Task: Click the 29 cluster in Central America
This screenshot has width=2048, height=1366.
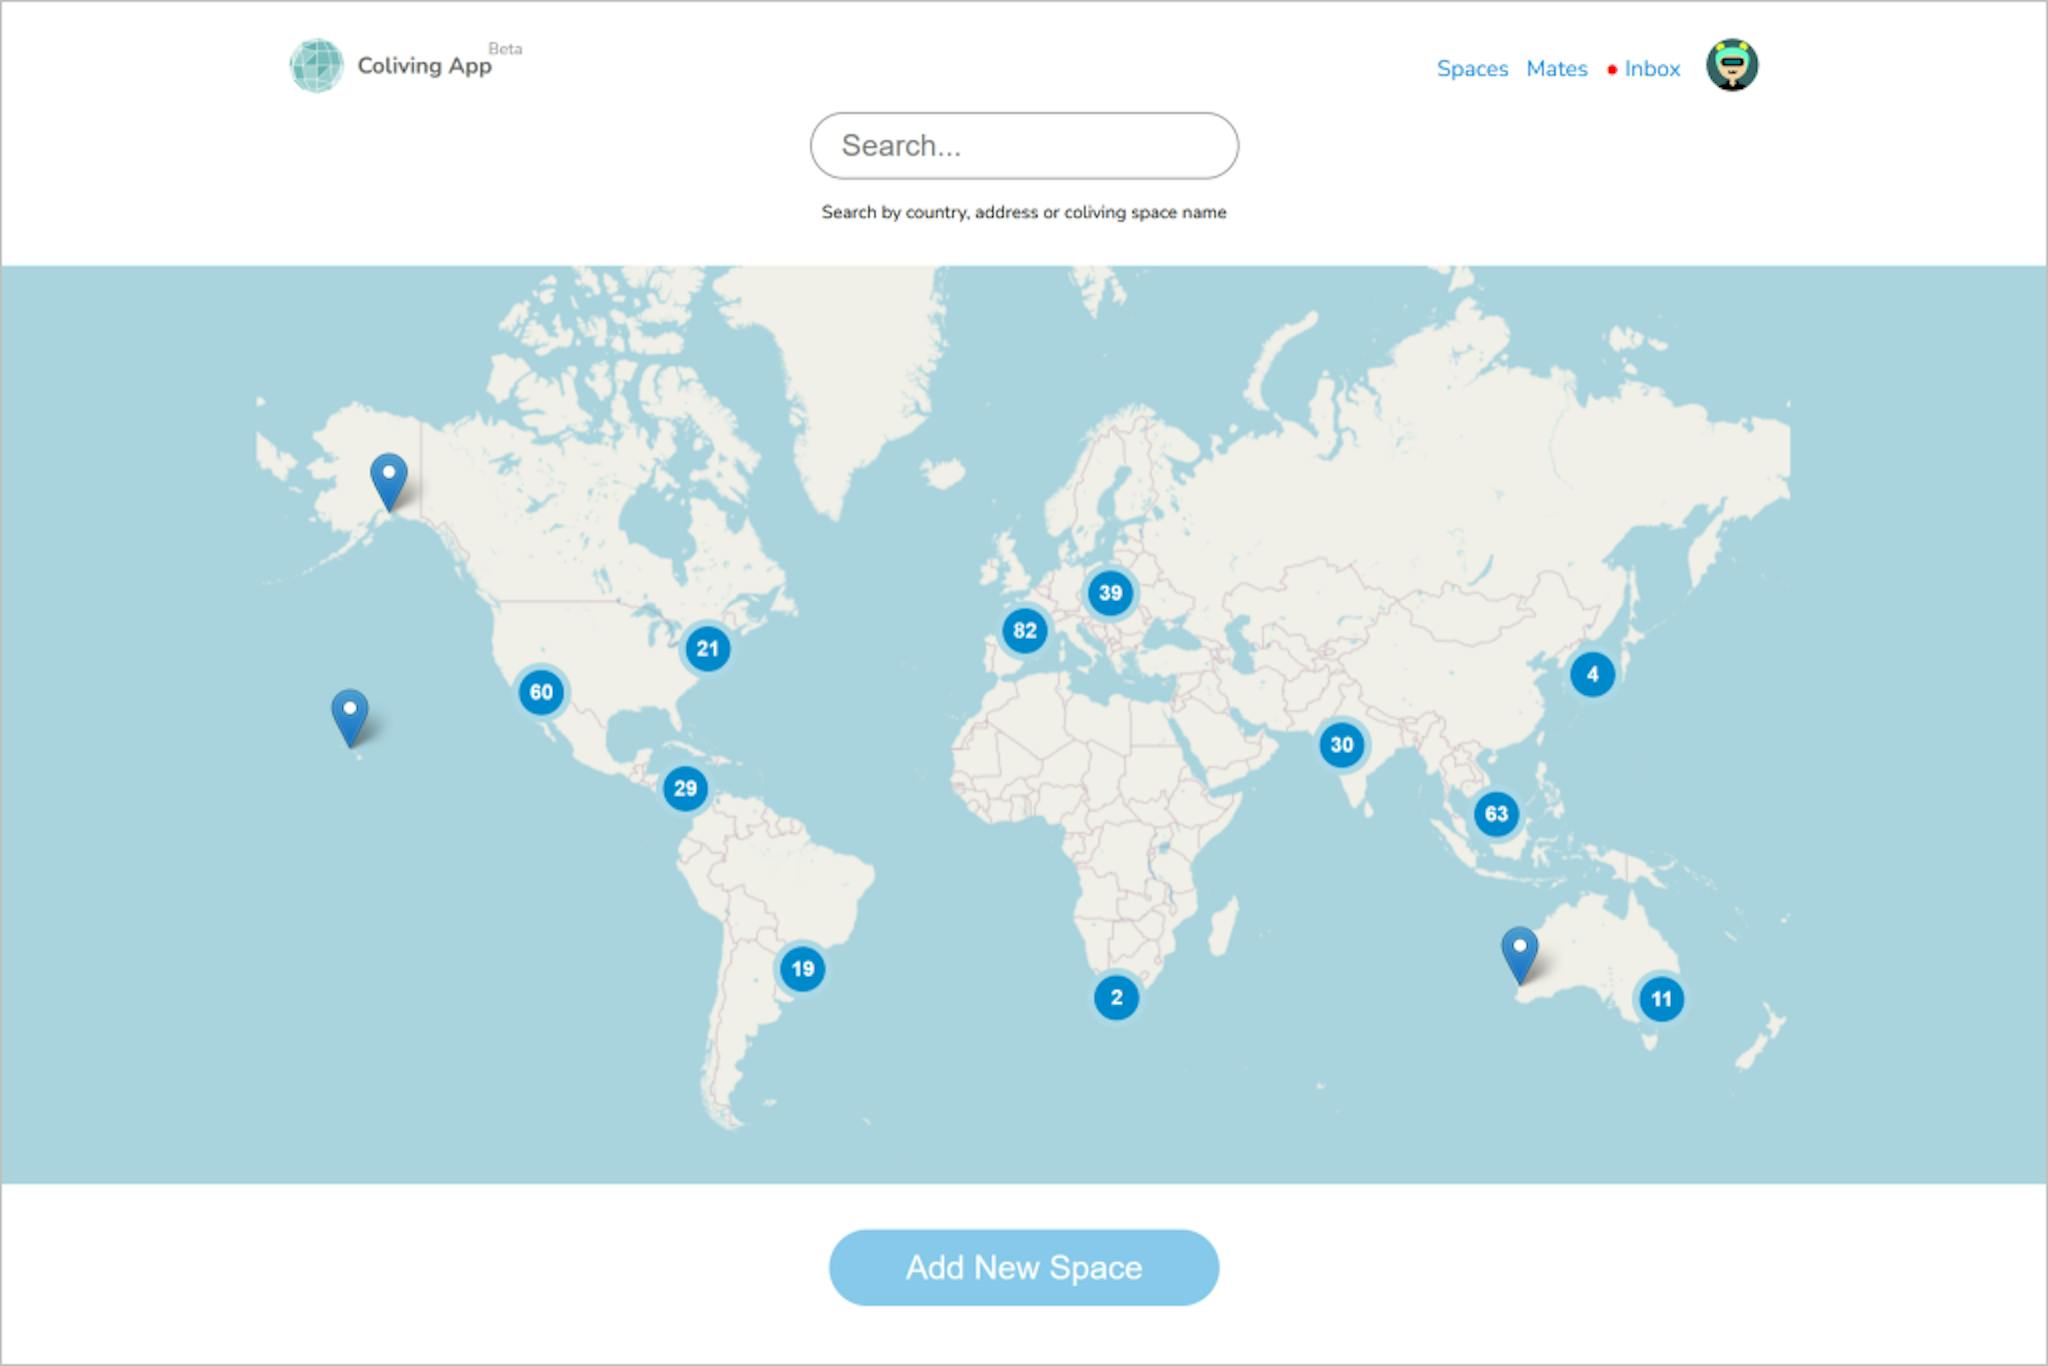Action: (685, 789)
